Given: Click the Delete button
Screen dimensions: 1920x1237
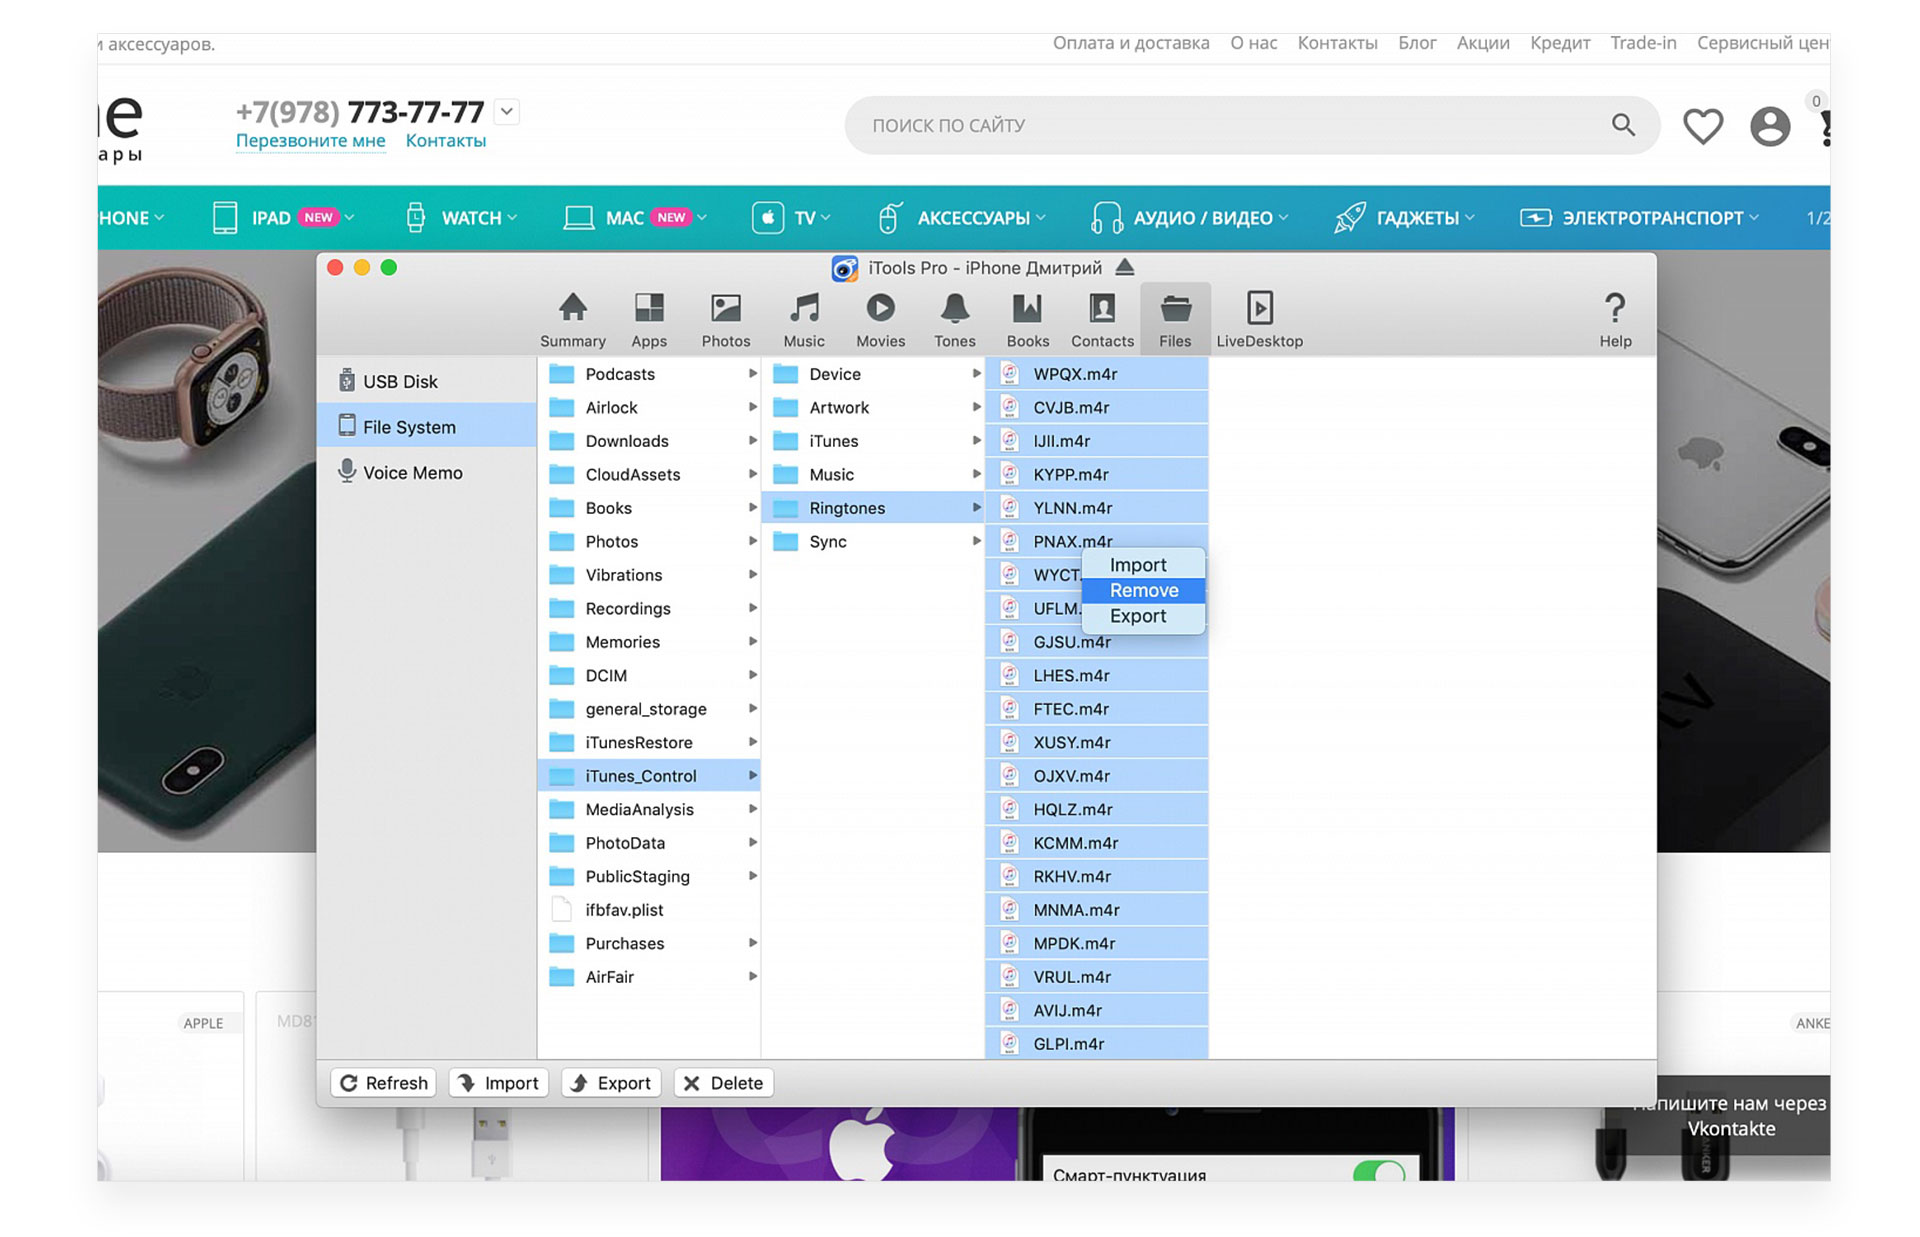Looking at the screenshot, I should tap(724, 1082).
